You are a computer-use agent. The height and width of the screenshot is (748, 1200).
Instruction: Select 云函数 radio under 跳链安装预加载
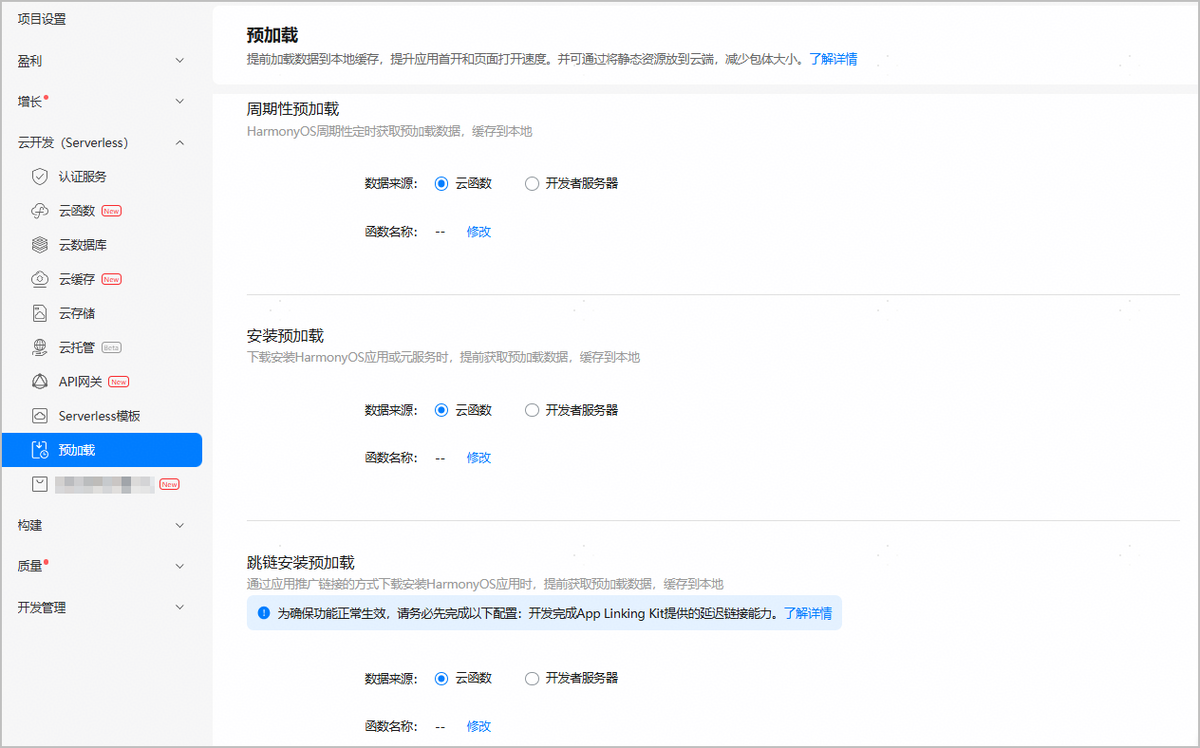point(442,678)
